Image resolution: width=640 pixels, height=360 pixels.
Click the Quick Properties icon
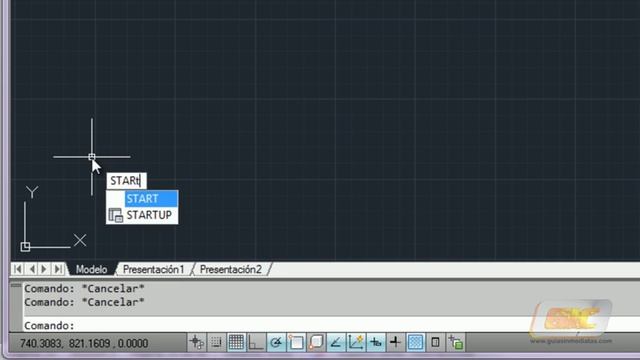click(435, 342)
